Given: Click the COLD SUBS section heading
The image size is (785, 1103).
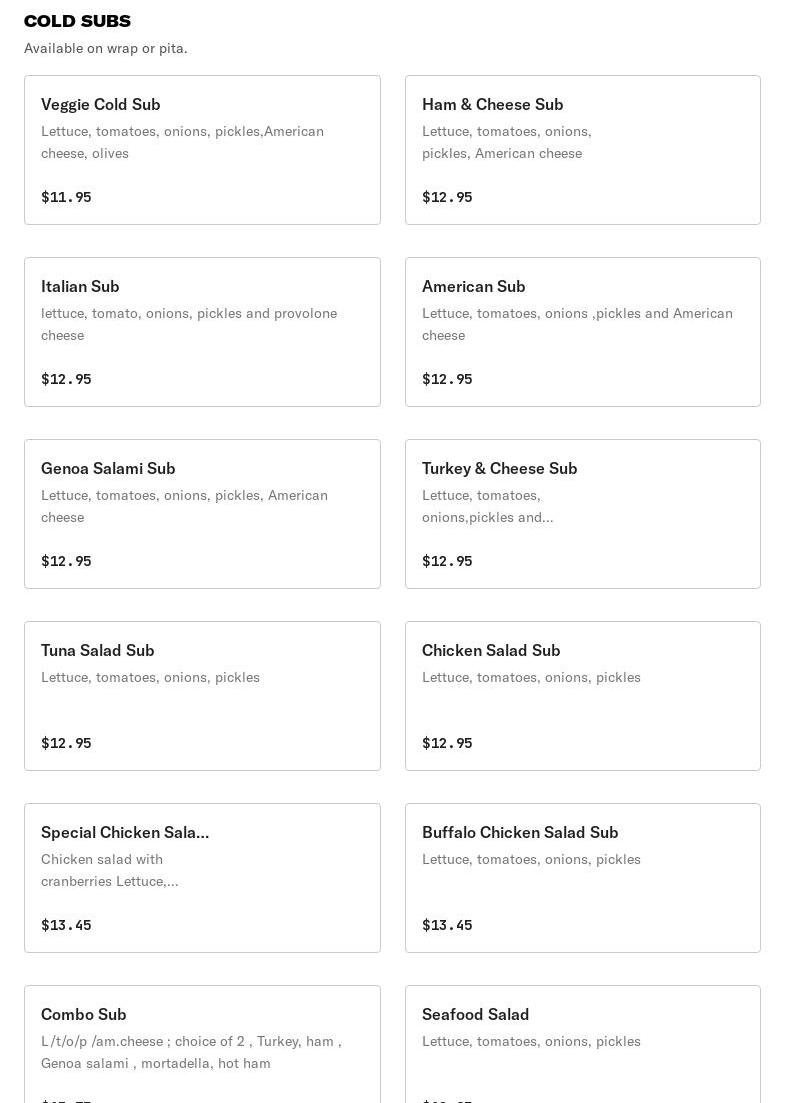Looking at the screenshot, I should [77, 21].
